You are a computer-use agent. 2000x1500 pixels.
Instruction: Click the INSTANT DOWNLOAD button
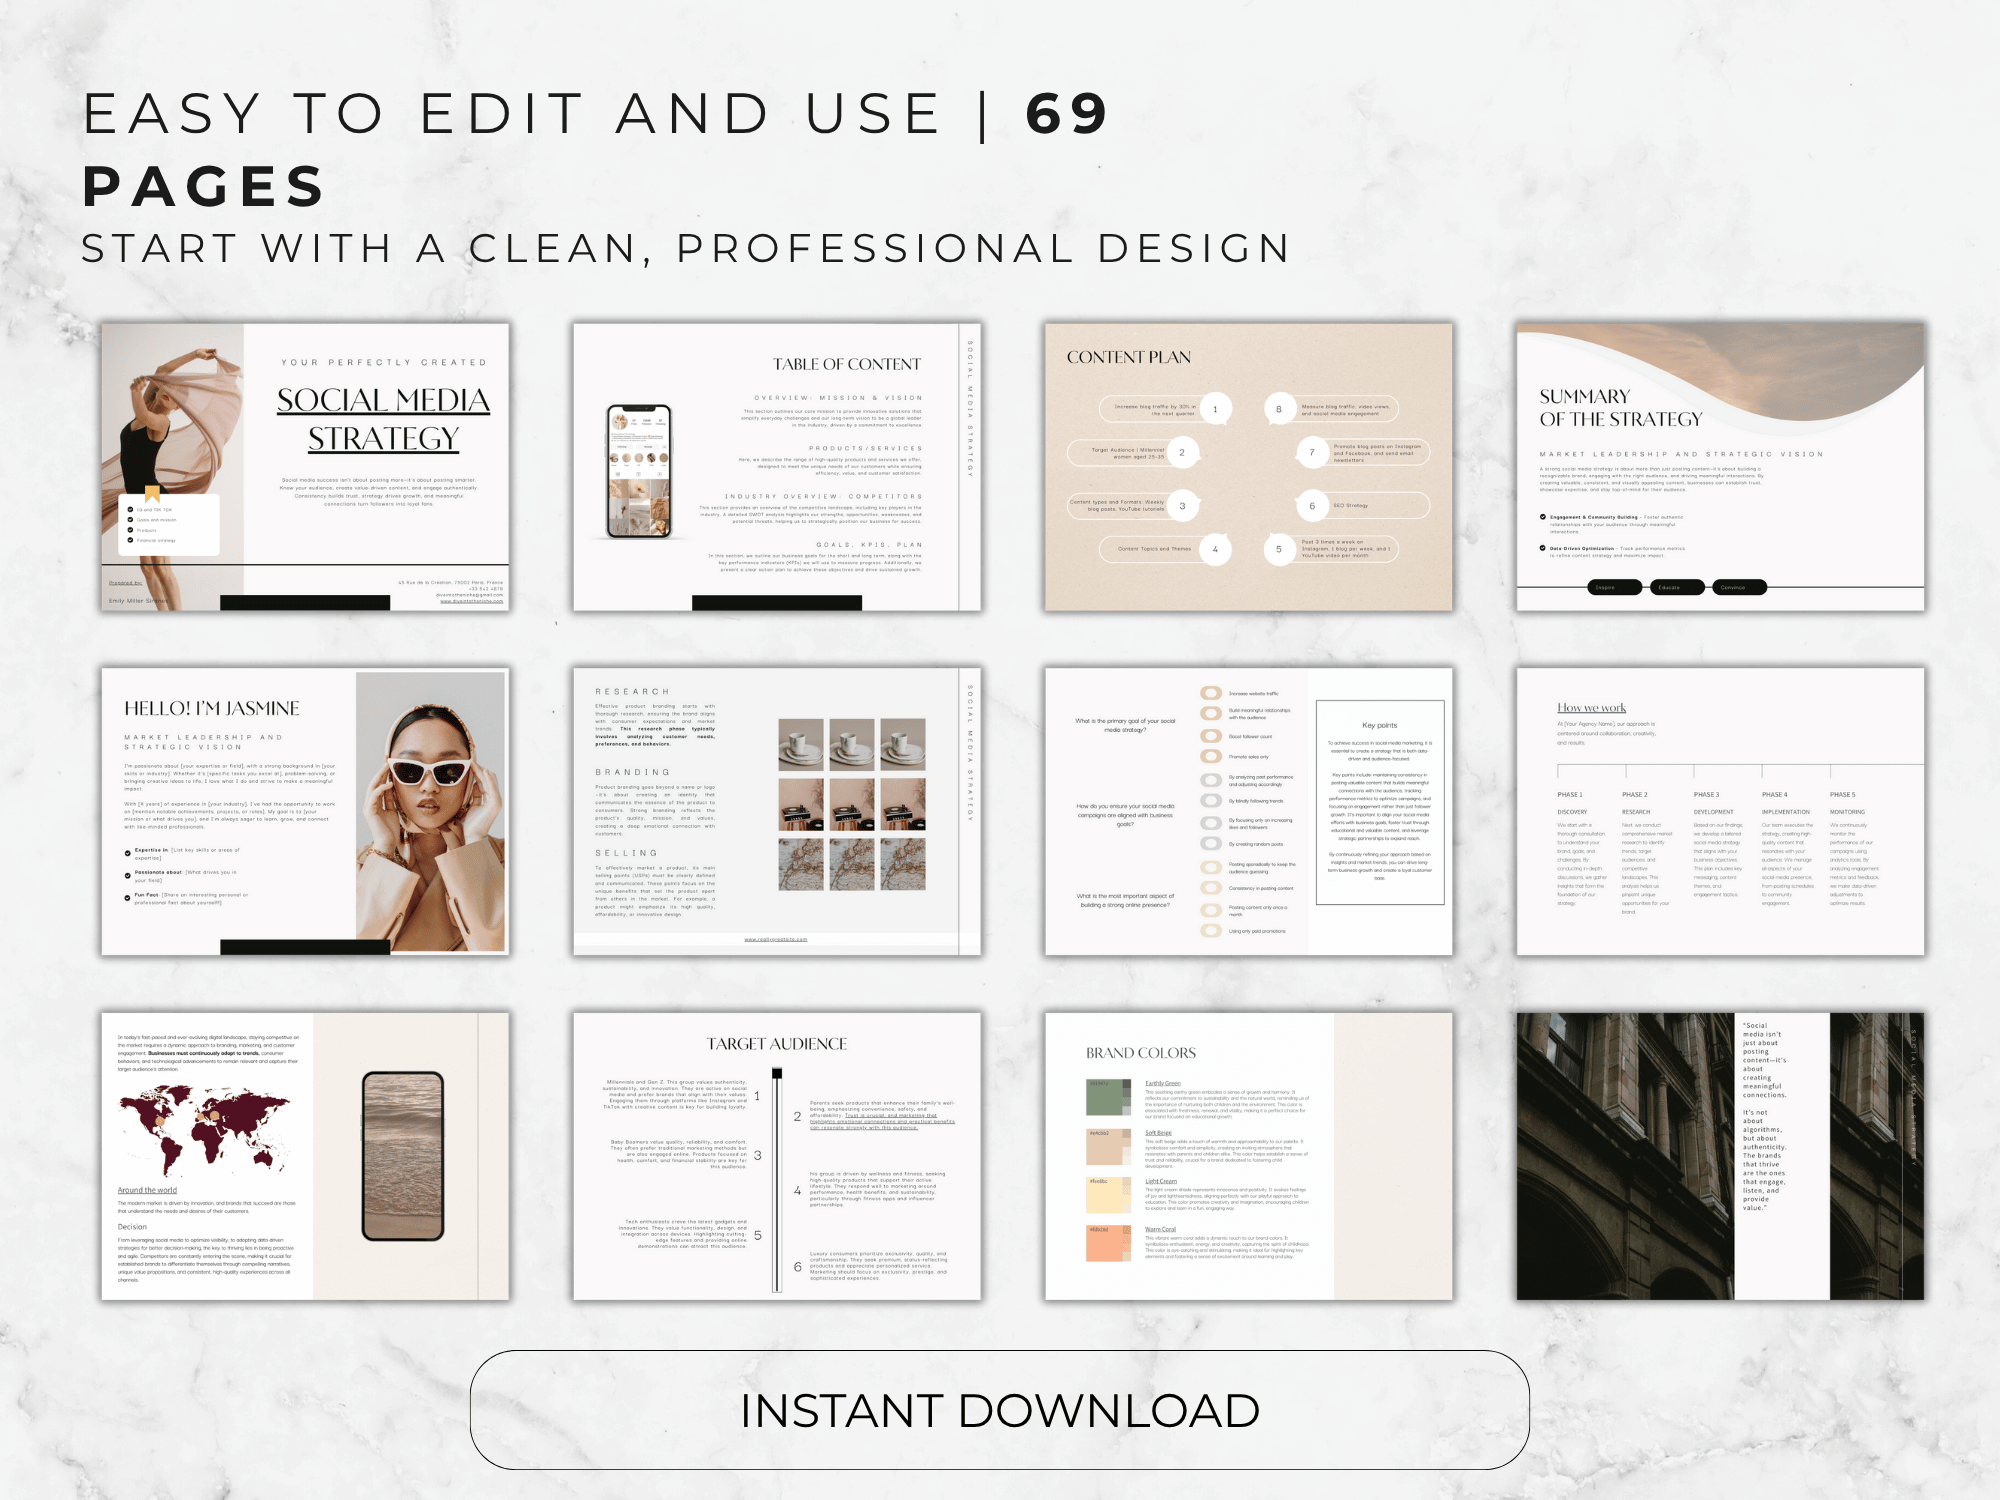[1000, 1410]
